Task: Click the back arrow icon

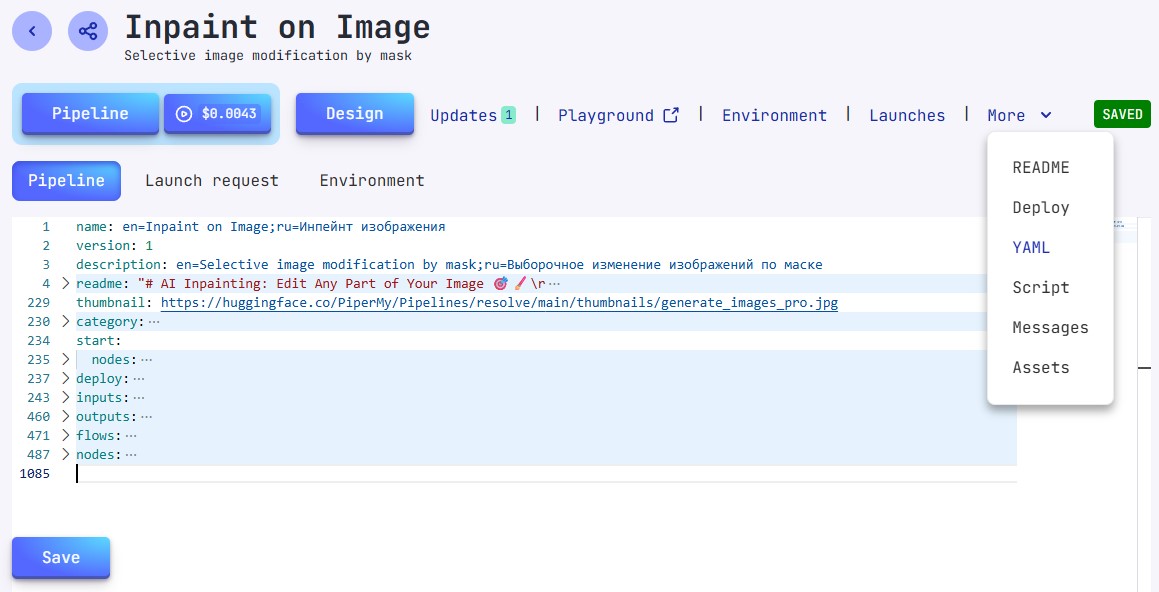Action: click(x=32, y=31)
